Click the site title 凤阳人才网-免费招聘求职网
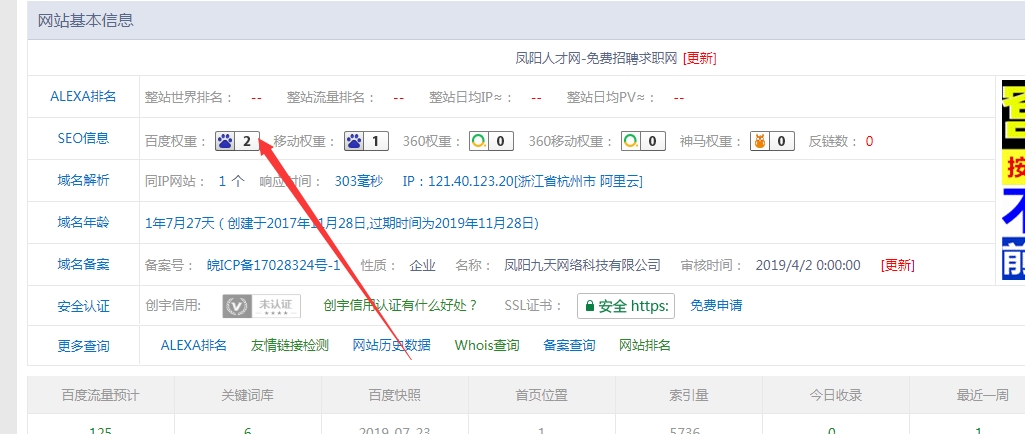 coord(596,58)
